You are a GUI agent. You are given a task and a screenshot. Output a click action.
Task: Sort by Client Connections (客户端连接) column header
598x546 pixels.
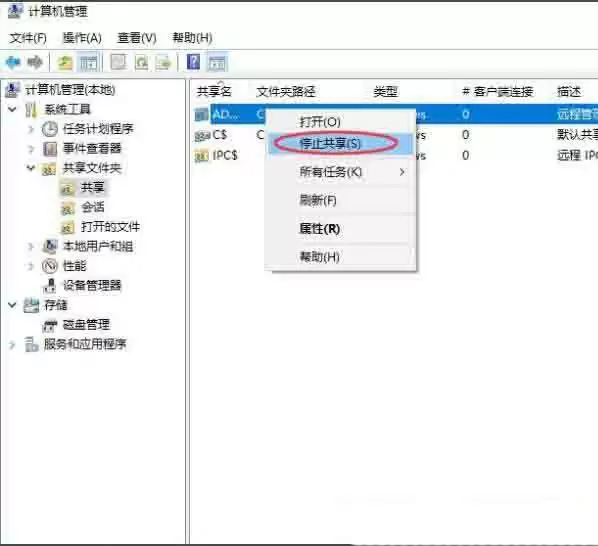(x=497, y=92)
